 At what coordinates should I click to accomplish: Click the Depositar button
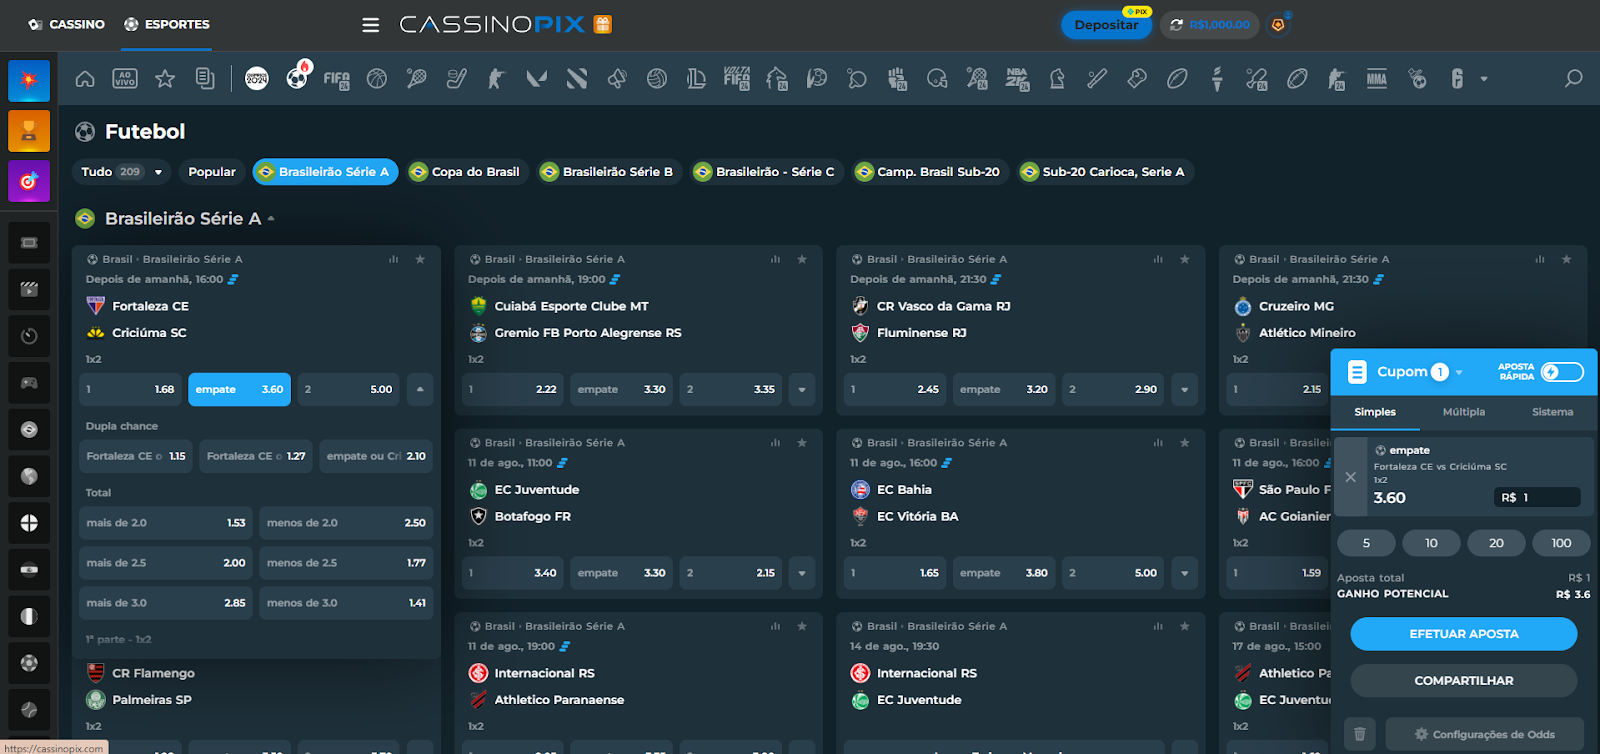click(1106, 25)
